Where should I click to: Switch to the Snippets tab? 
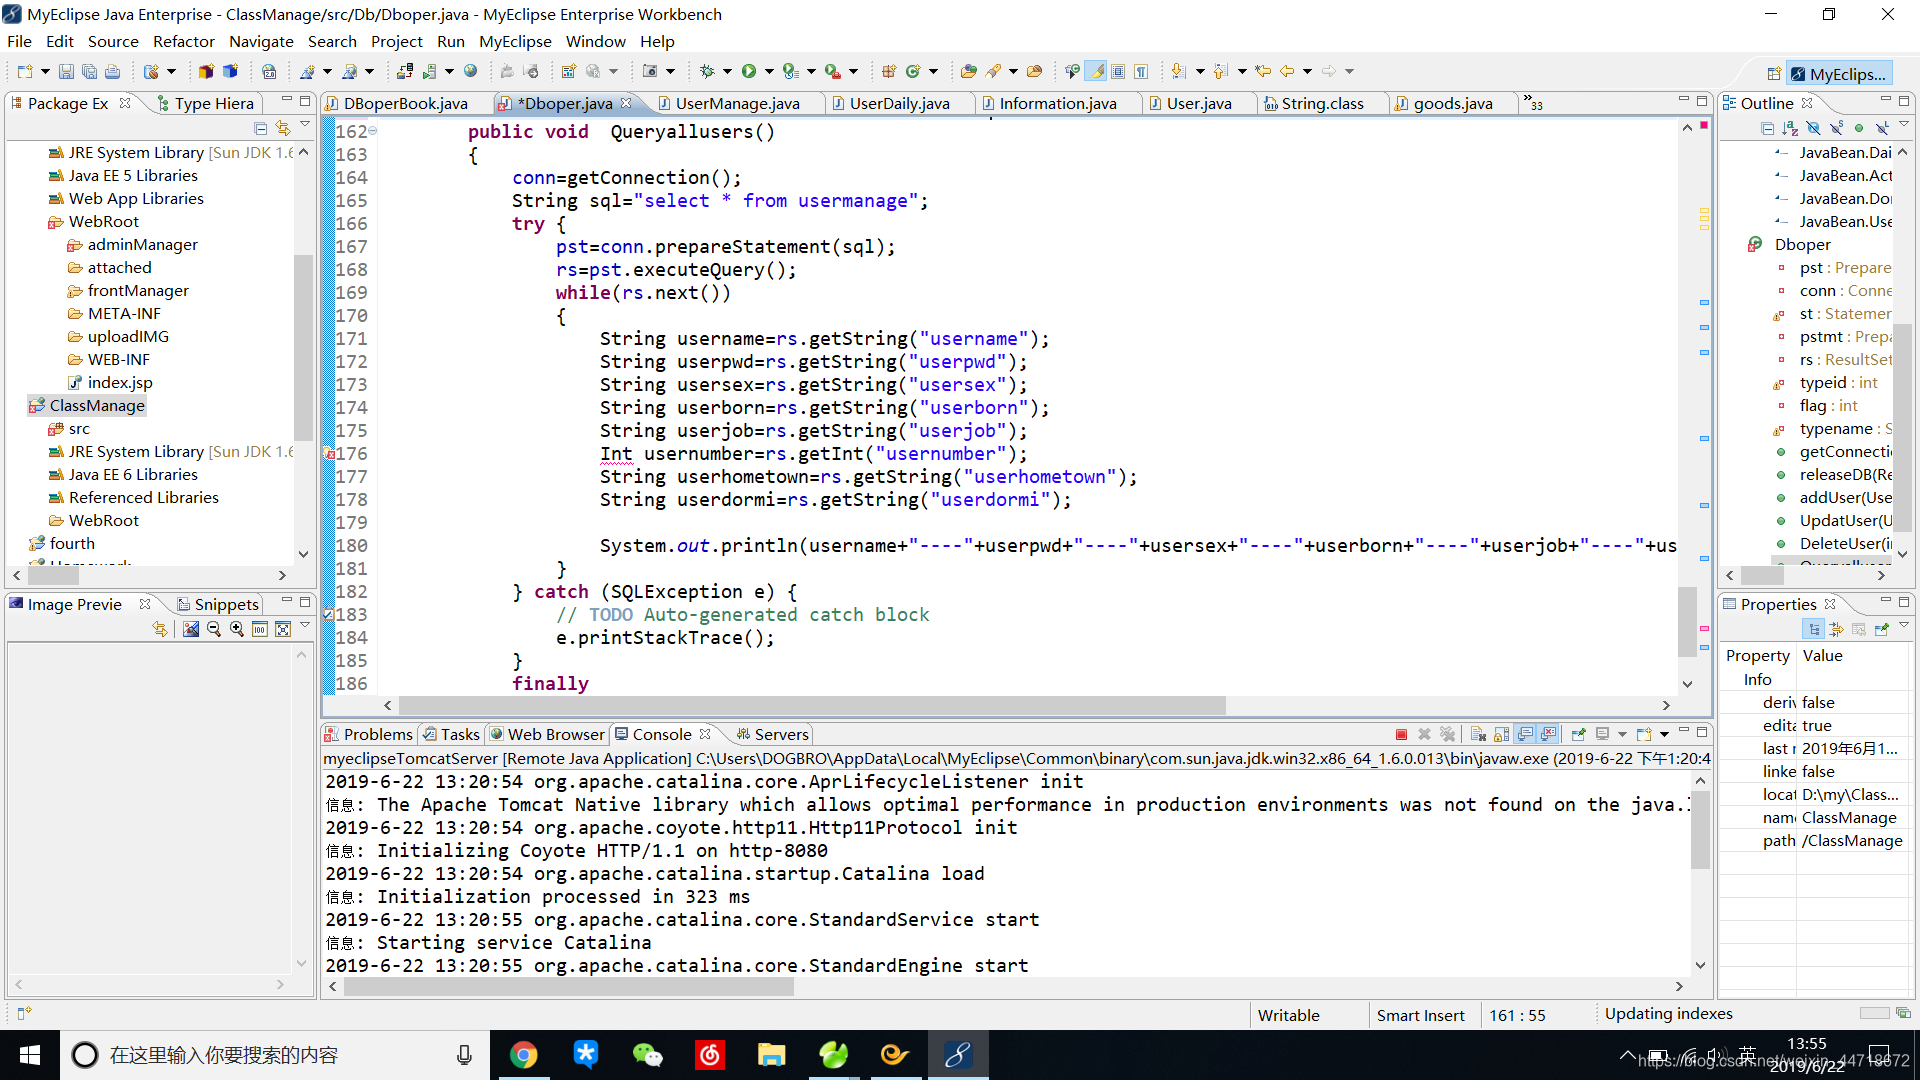(218, 604)
